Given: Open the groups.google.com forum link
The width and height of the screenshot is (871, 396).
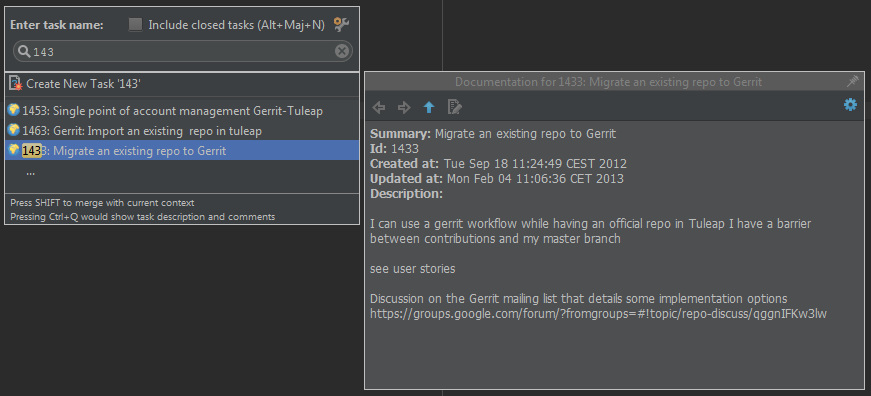Looking at the screenshot, I should click(x=598, y=314).
